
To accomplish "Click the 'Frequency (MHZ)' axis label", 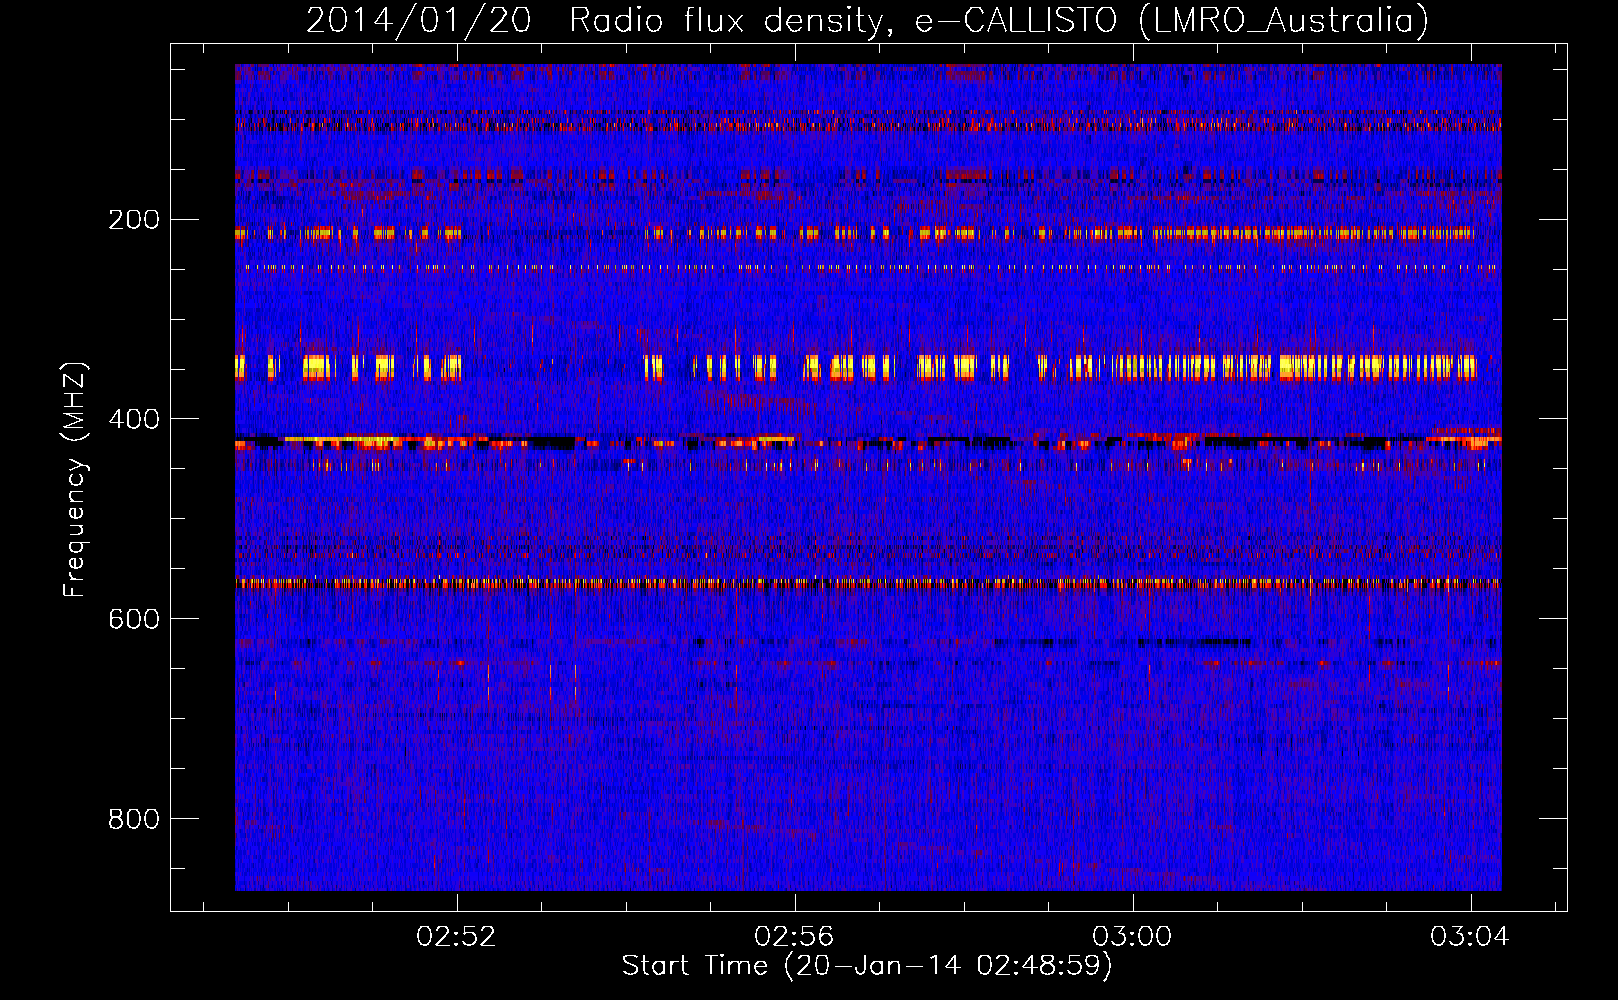I will pos(75,479).
